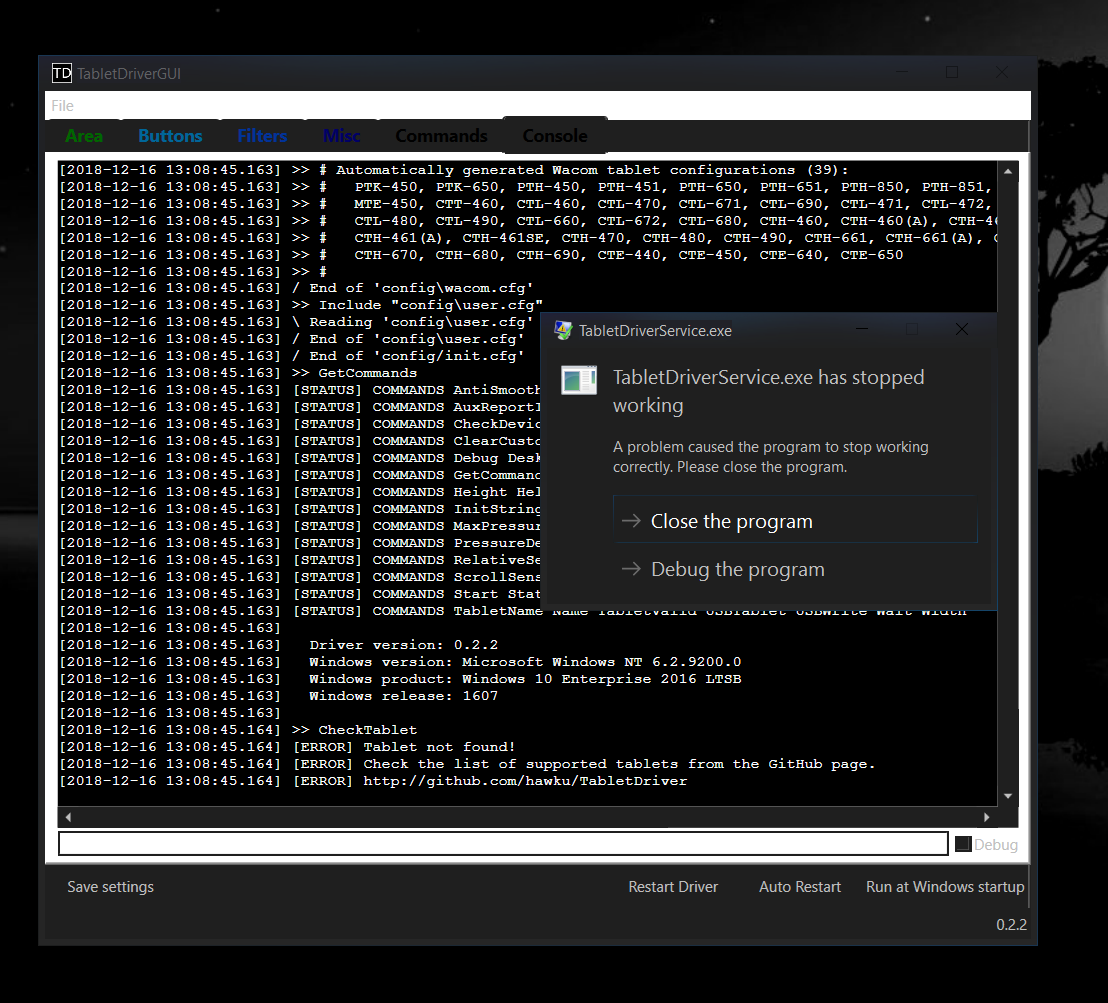This screenshot has width=1108, height=1003.
Task: Click the arrow icon beside Close the program
Action: [630, 521]
